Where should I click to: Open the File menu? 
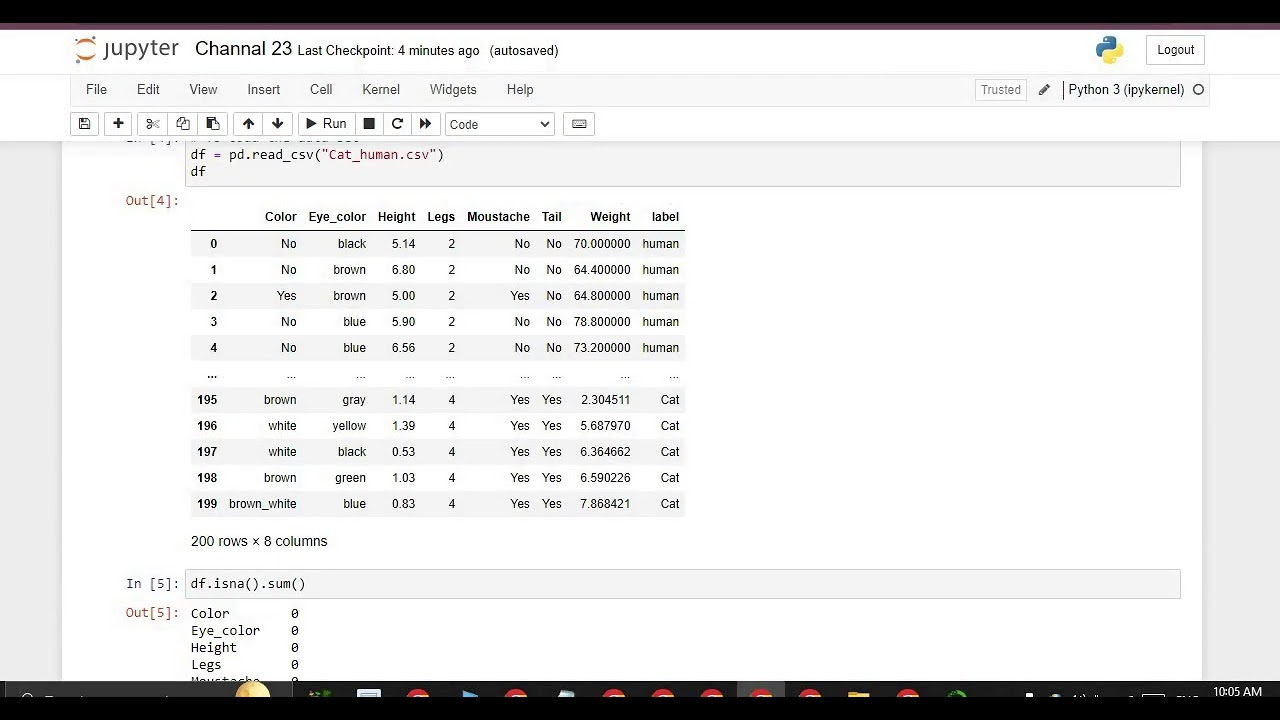[96, 89]
